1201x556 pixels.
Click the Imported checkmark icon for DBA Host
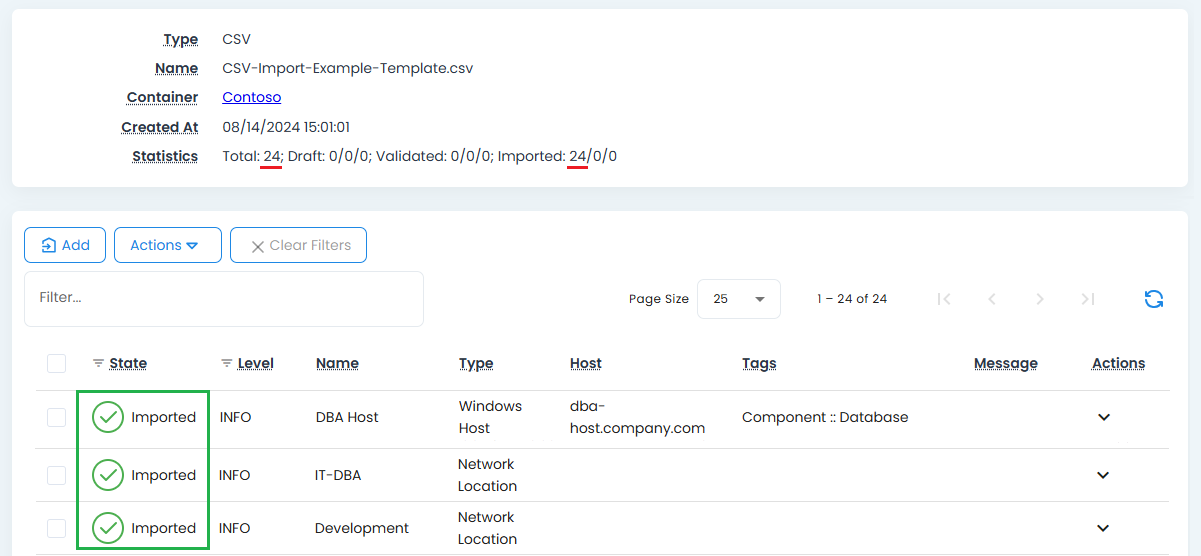(108, 418)
